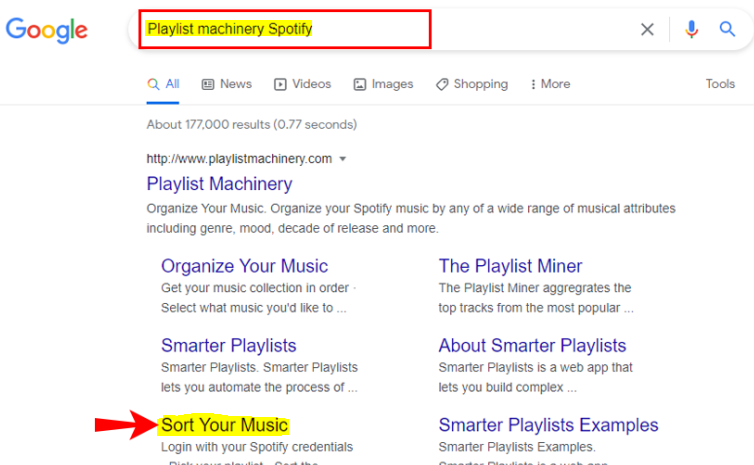Switch to the News tab

pos(226,84)
